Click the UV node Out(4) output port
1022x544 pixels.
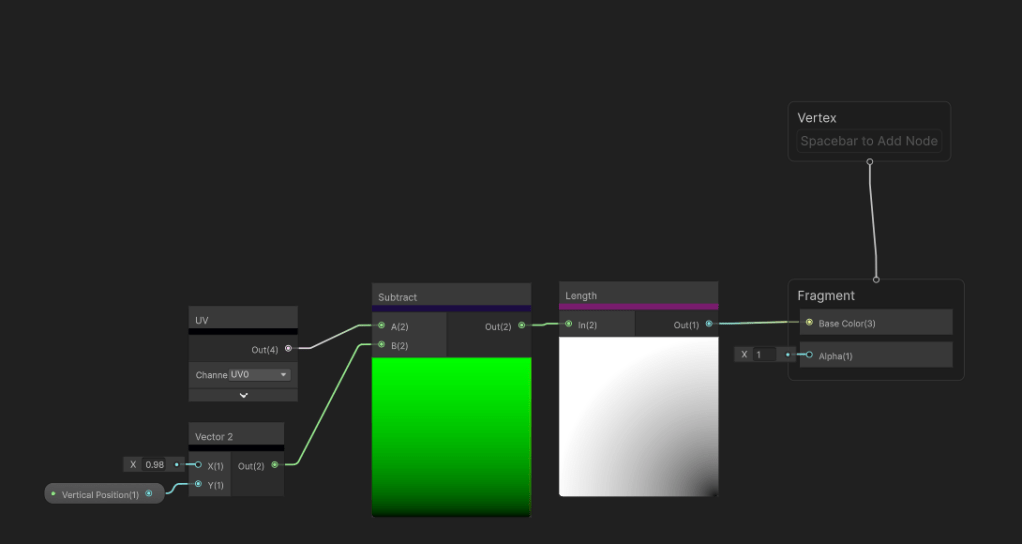coord(288,349)
